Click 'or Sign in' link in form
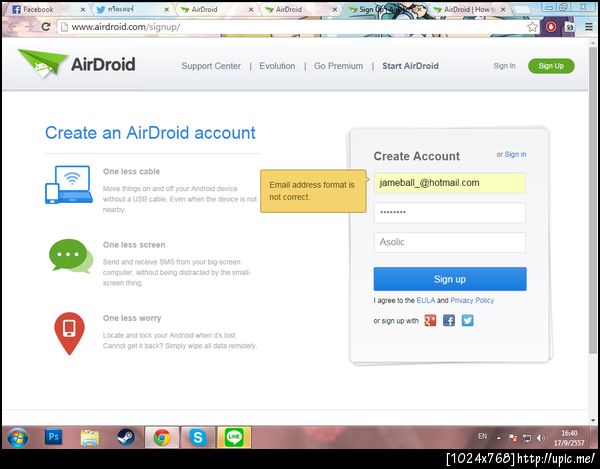Screen dimensions: 600x469 [x=515, y=154]
